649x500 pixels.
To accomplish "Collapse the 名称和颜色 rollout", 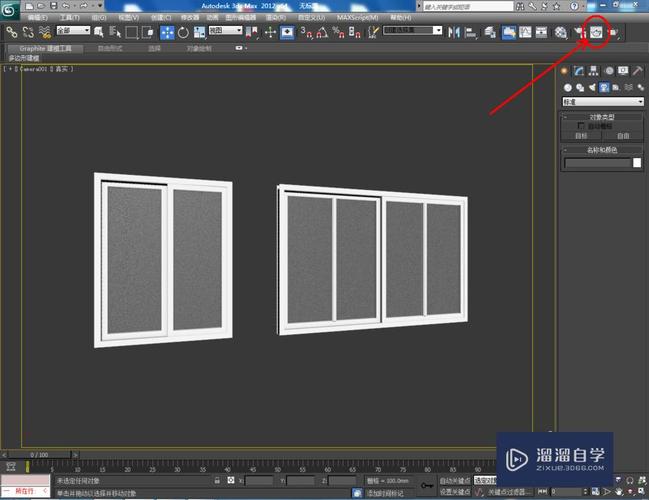I will tap(602, 150).
